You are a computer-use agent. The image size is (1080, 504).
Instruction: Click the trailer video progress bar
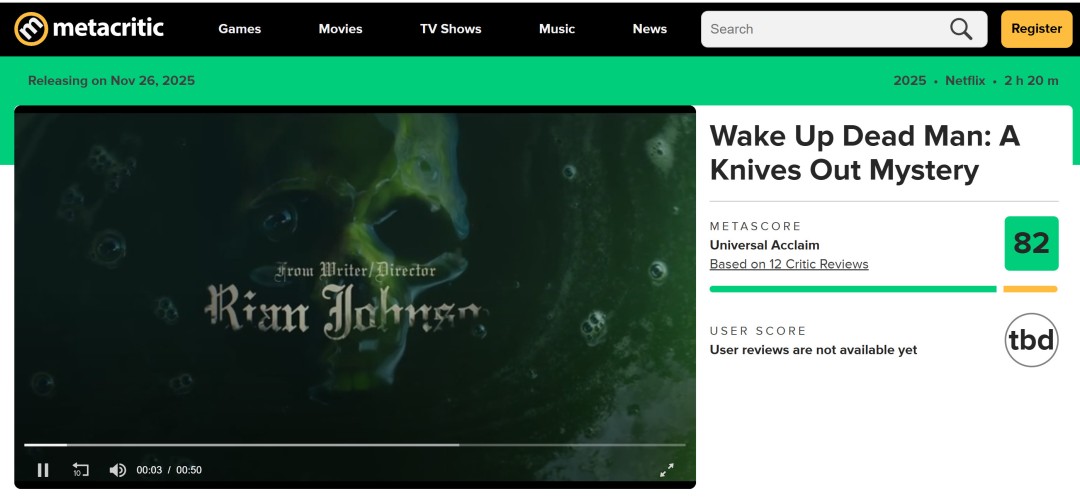[355, 444]
